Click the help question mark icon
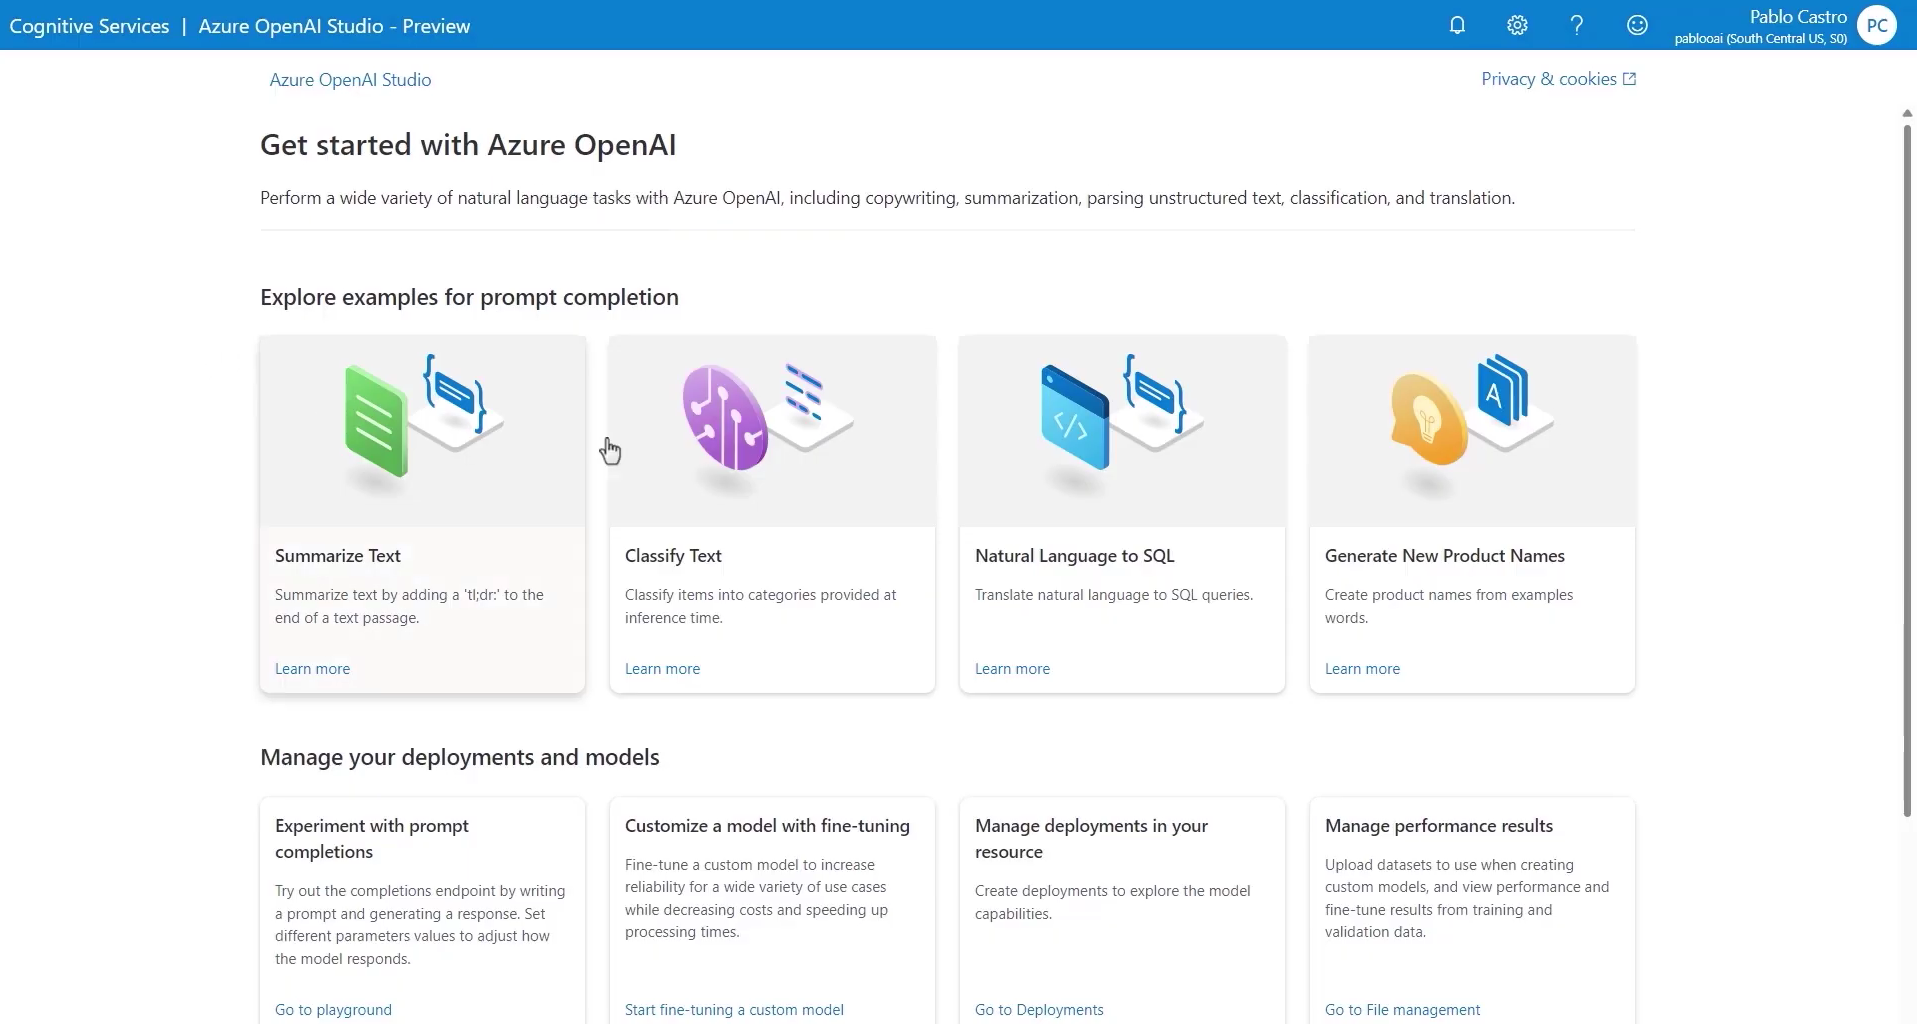1917x1024 pixels. coord(1577,25)
